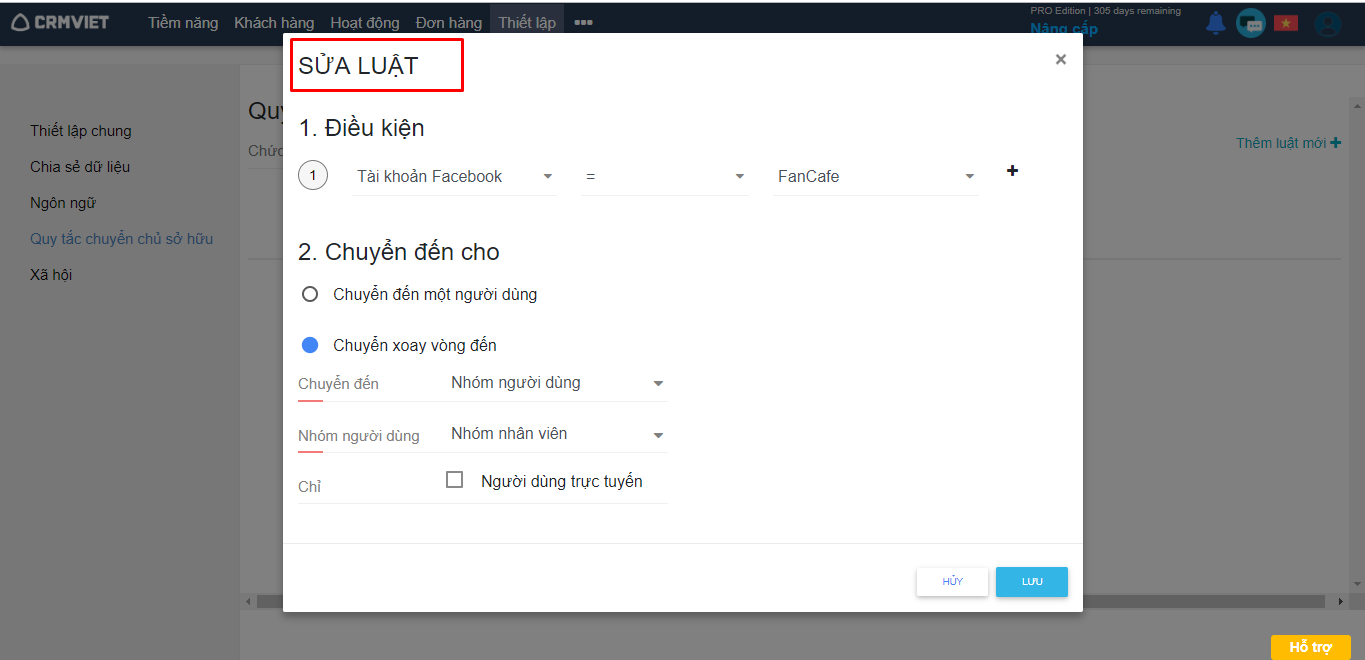This screenshot has height=660, width=1365.
Task: Open the Khách hàng menu
Action: click(274, 22)
